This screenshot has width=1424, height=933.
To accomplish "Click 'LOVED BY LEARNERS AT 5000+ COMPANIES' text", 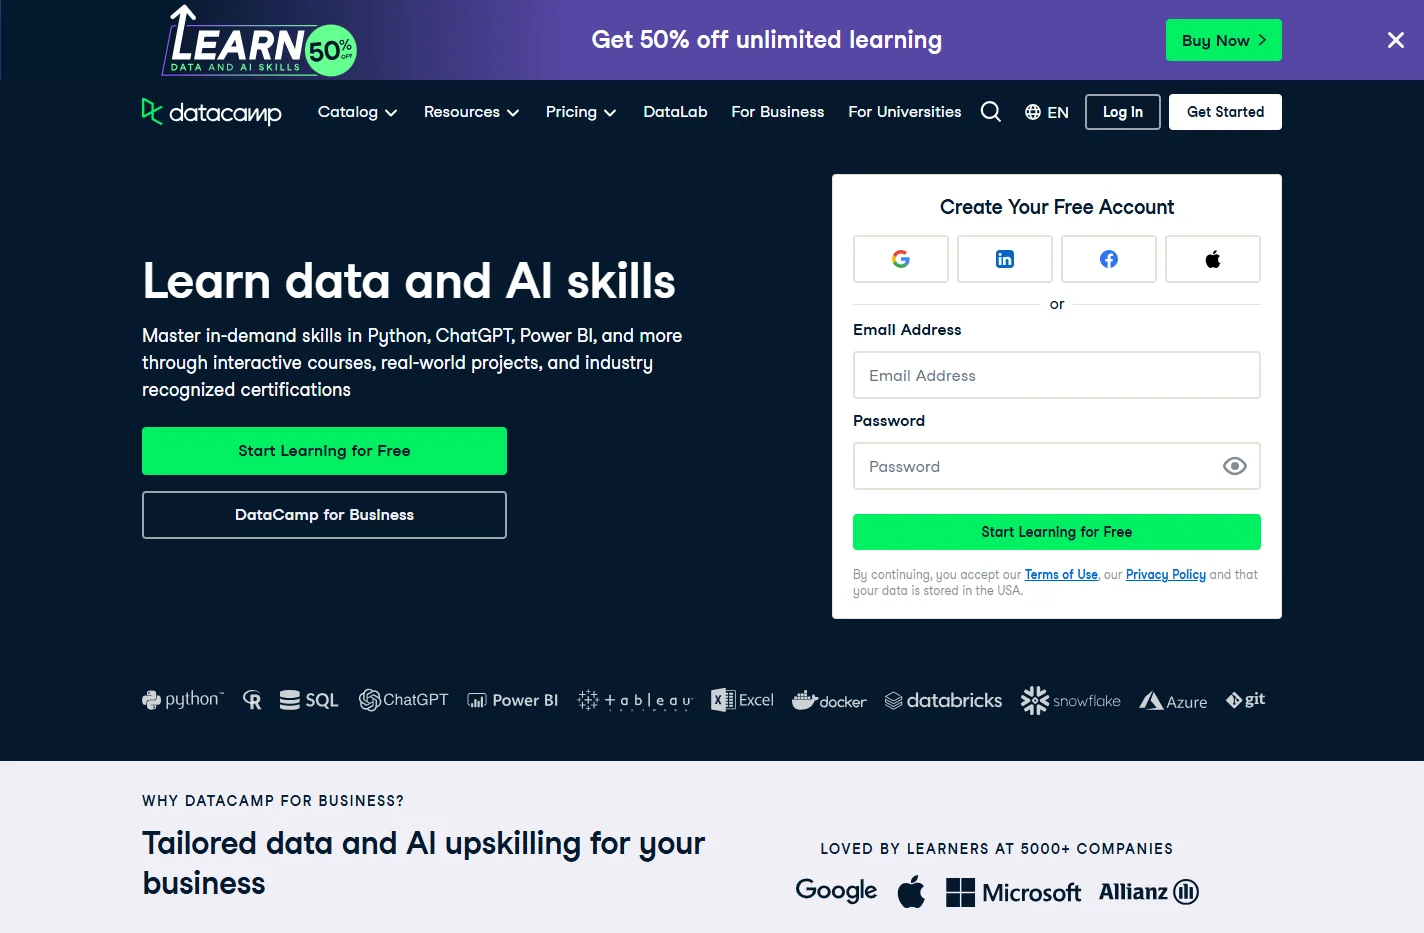I will pyautogui.click(x=997, y=849).
